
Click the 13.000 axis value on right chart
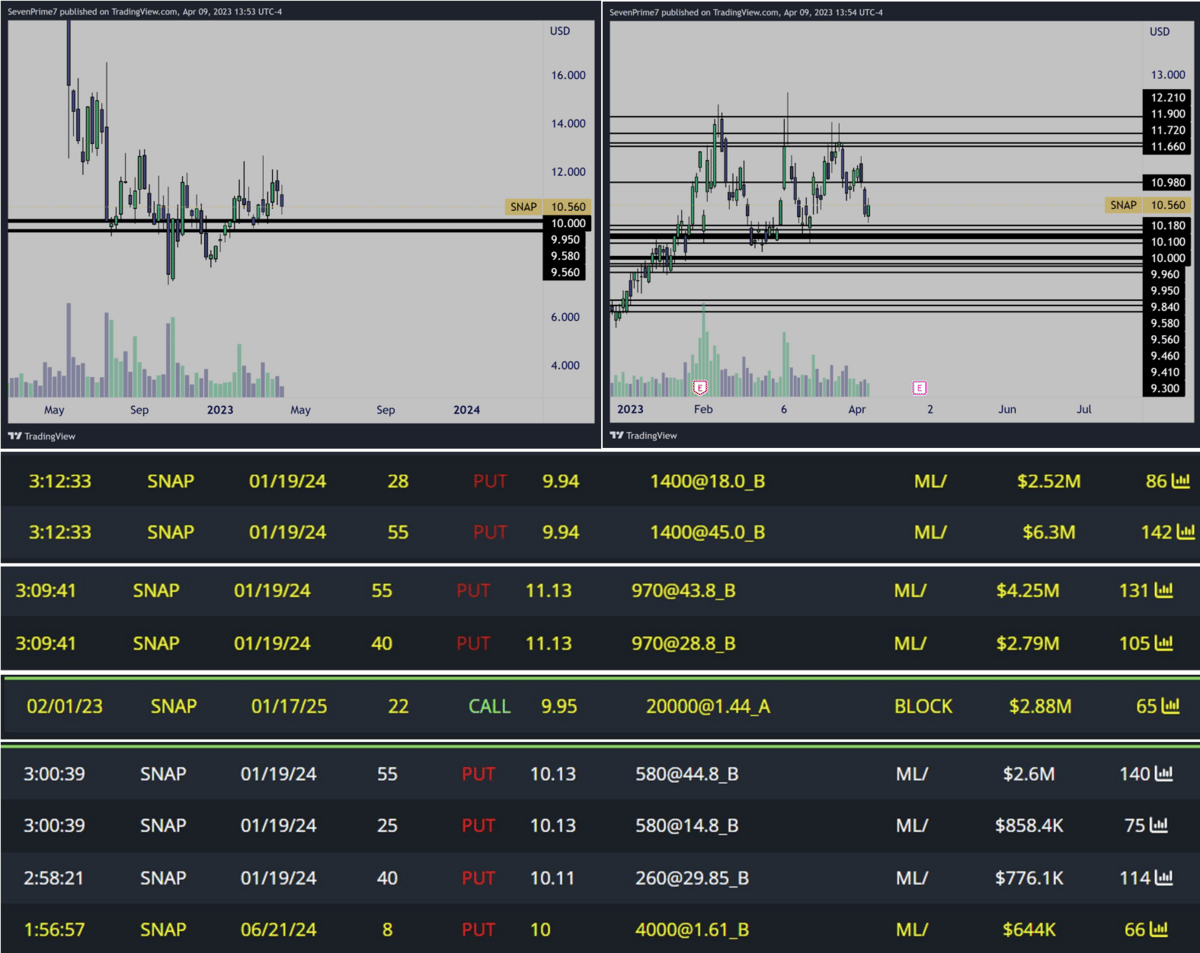pyautogui.click(x=1169, y=75)
